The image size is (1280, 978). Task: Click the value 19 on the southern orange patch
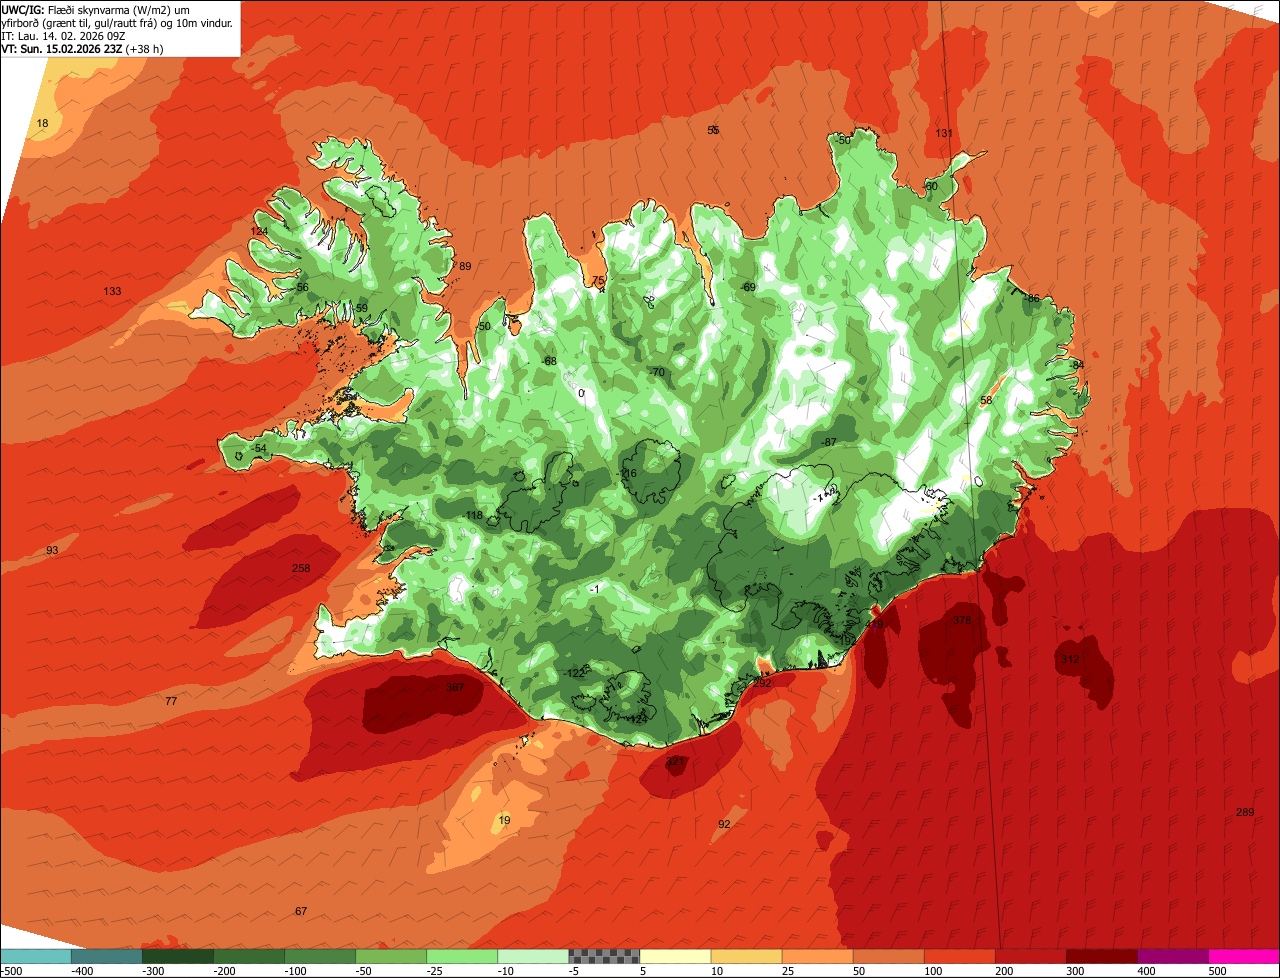[x=504, y=820]
